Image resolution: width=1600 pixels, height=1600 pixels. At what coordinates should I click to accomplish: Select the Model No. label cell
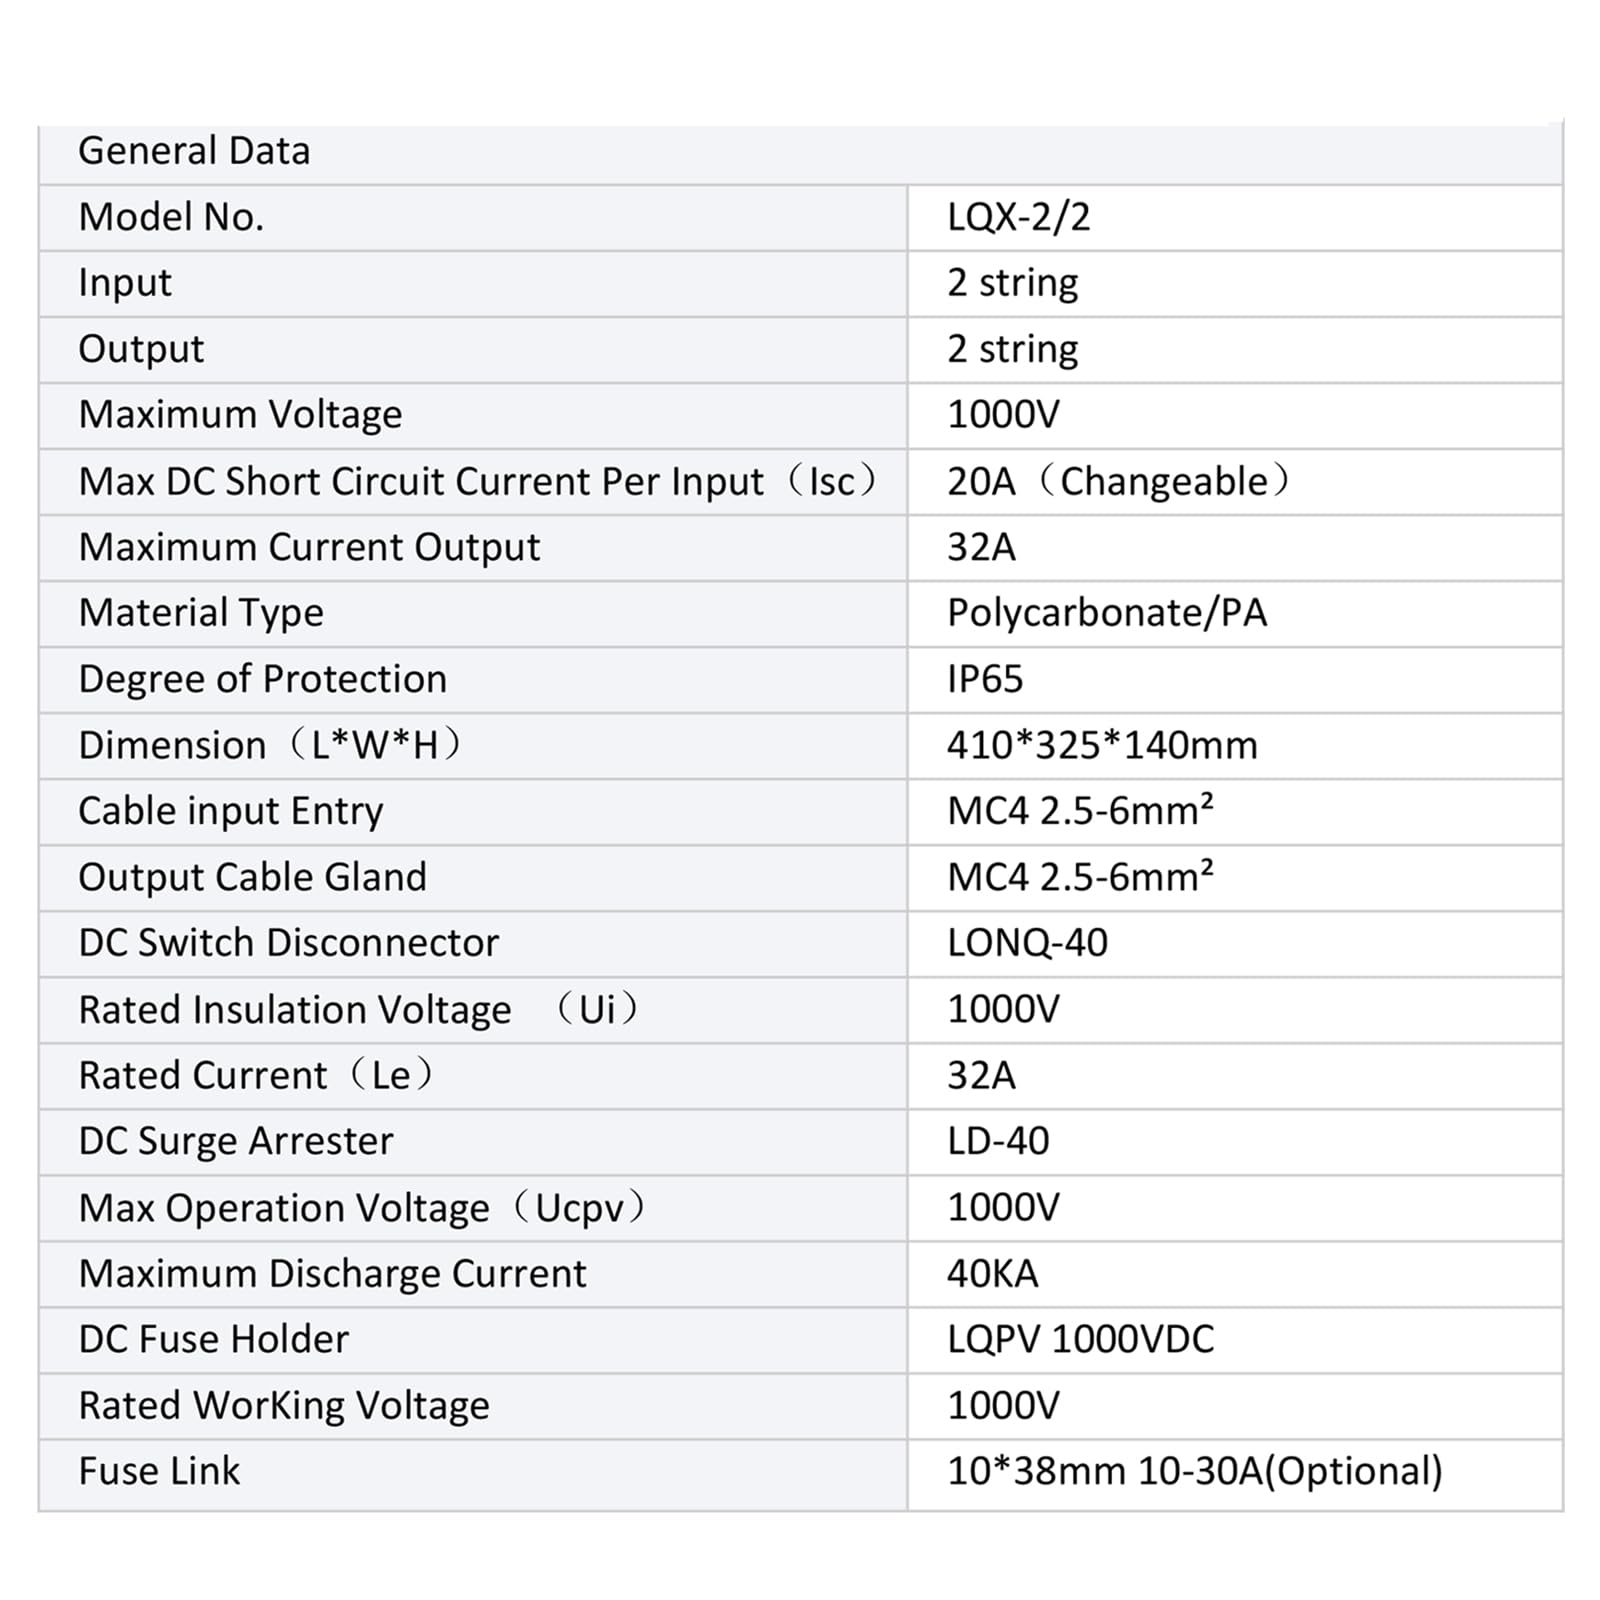coord(171,217)
